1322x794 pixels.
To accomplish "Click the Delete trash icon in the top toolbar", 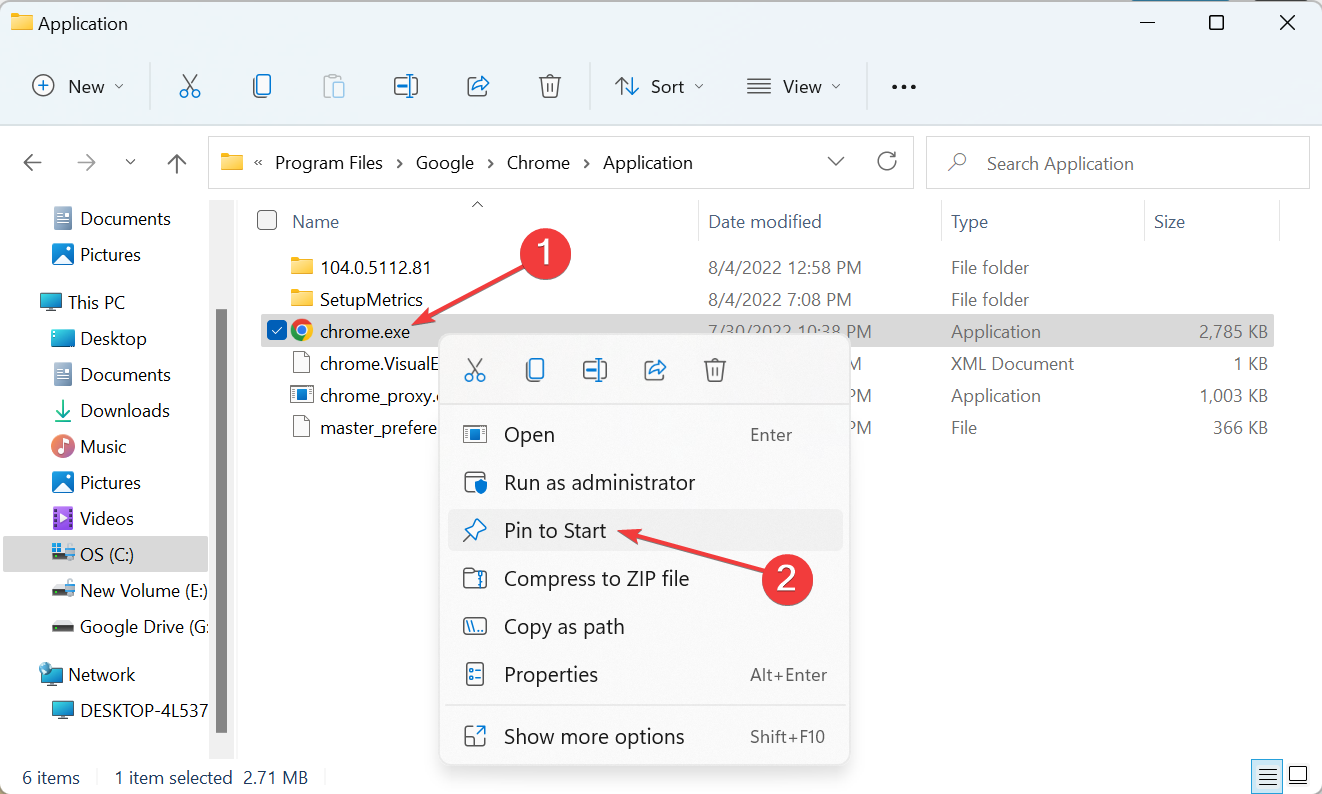I will tap(550, 87).
